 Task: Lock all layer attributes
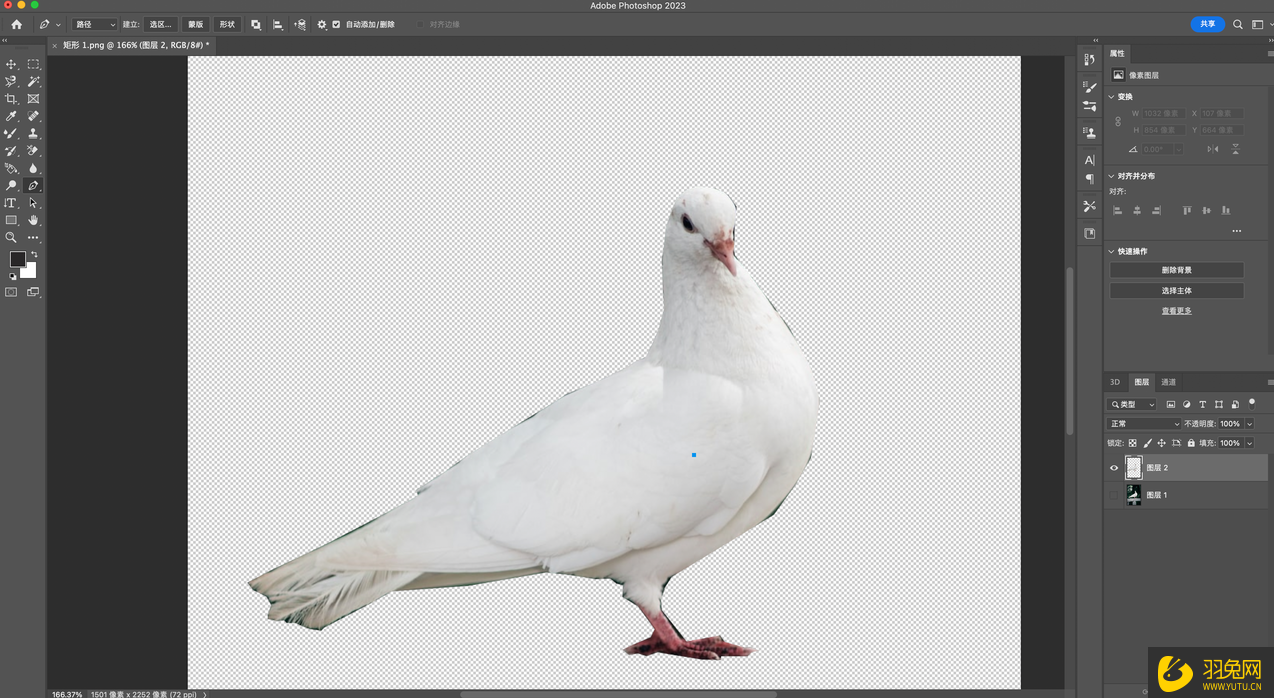tap(1191, 443)
